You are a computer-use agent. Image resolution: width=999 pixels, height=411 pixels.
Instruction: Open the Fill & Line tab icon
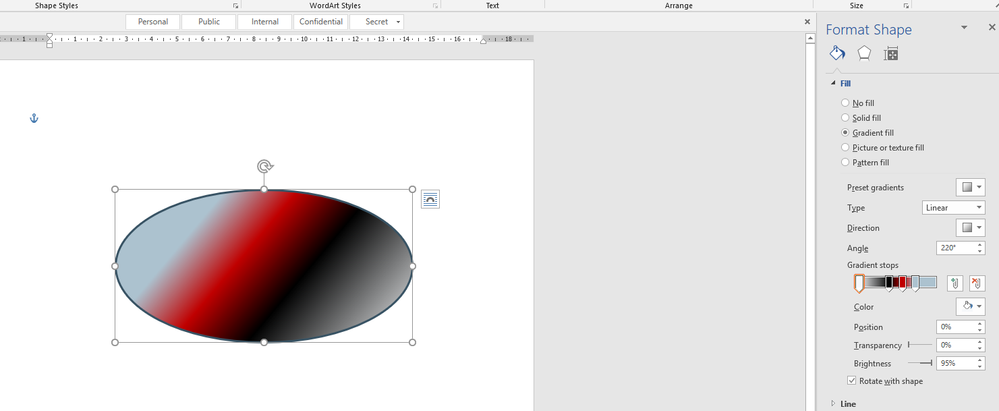click(x=837, y=54)
